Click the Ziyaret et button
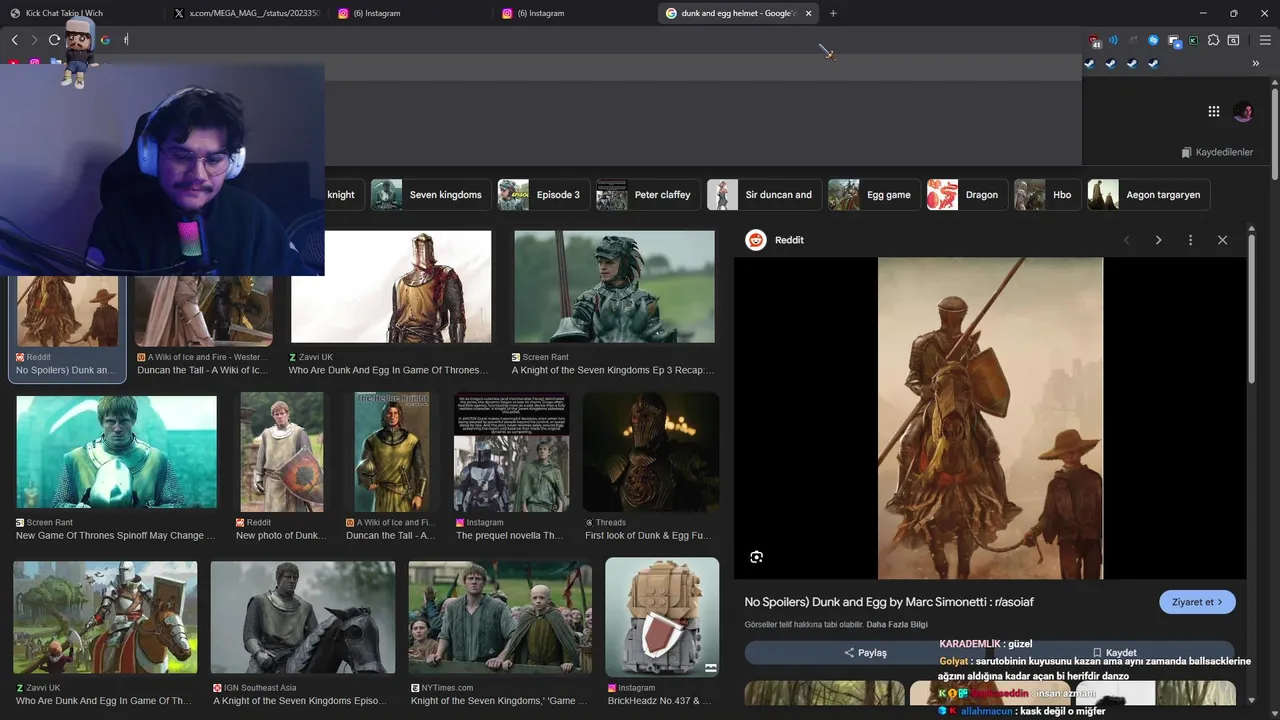The height and width of the screenshot is (720, 1280). point(1197,602)
